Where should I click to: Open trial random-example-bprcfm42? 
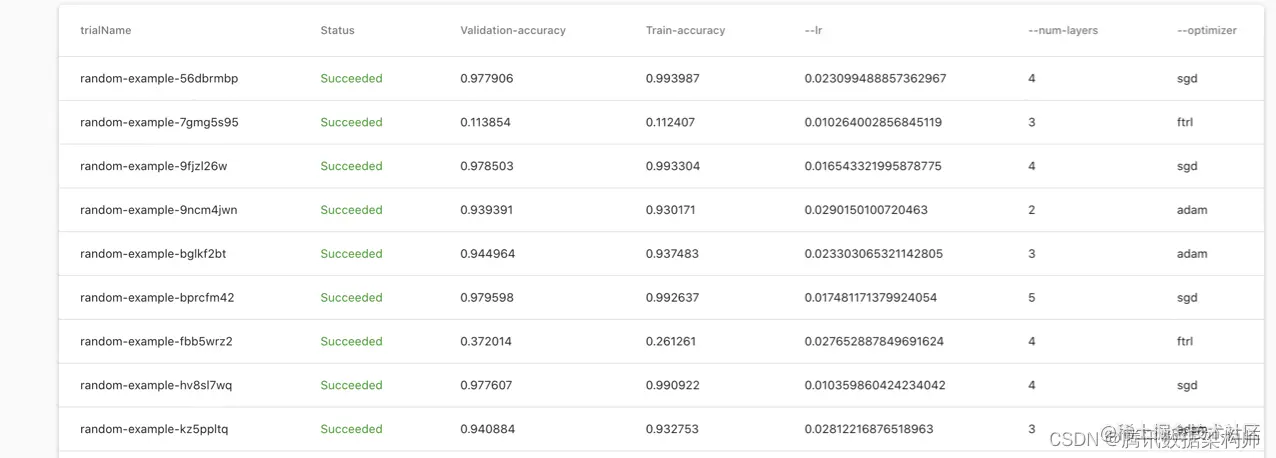pyautogui.click(x=157, y=298)
